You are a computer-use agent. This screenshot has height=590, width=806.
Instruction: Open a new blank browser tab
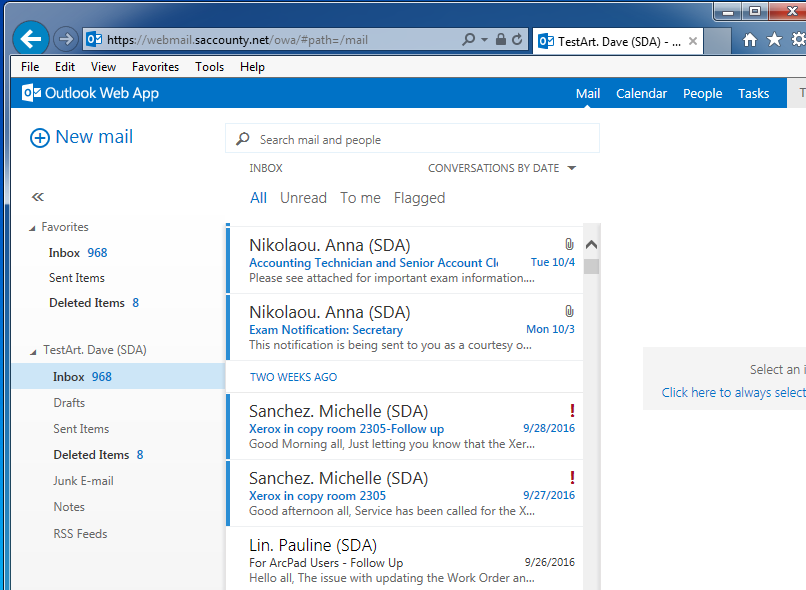coord(717,41)
